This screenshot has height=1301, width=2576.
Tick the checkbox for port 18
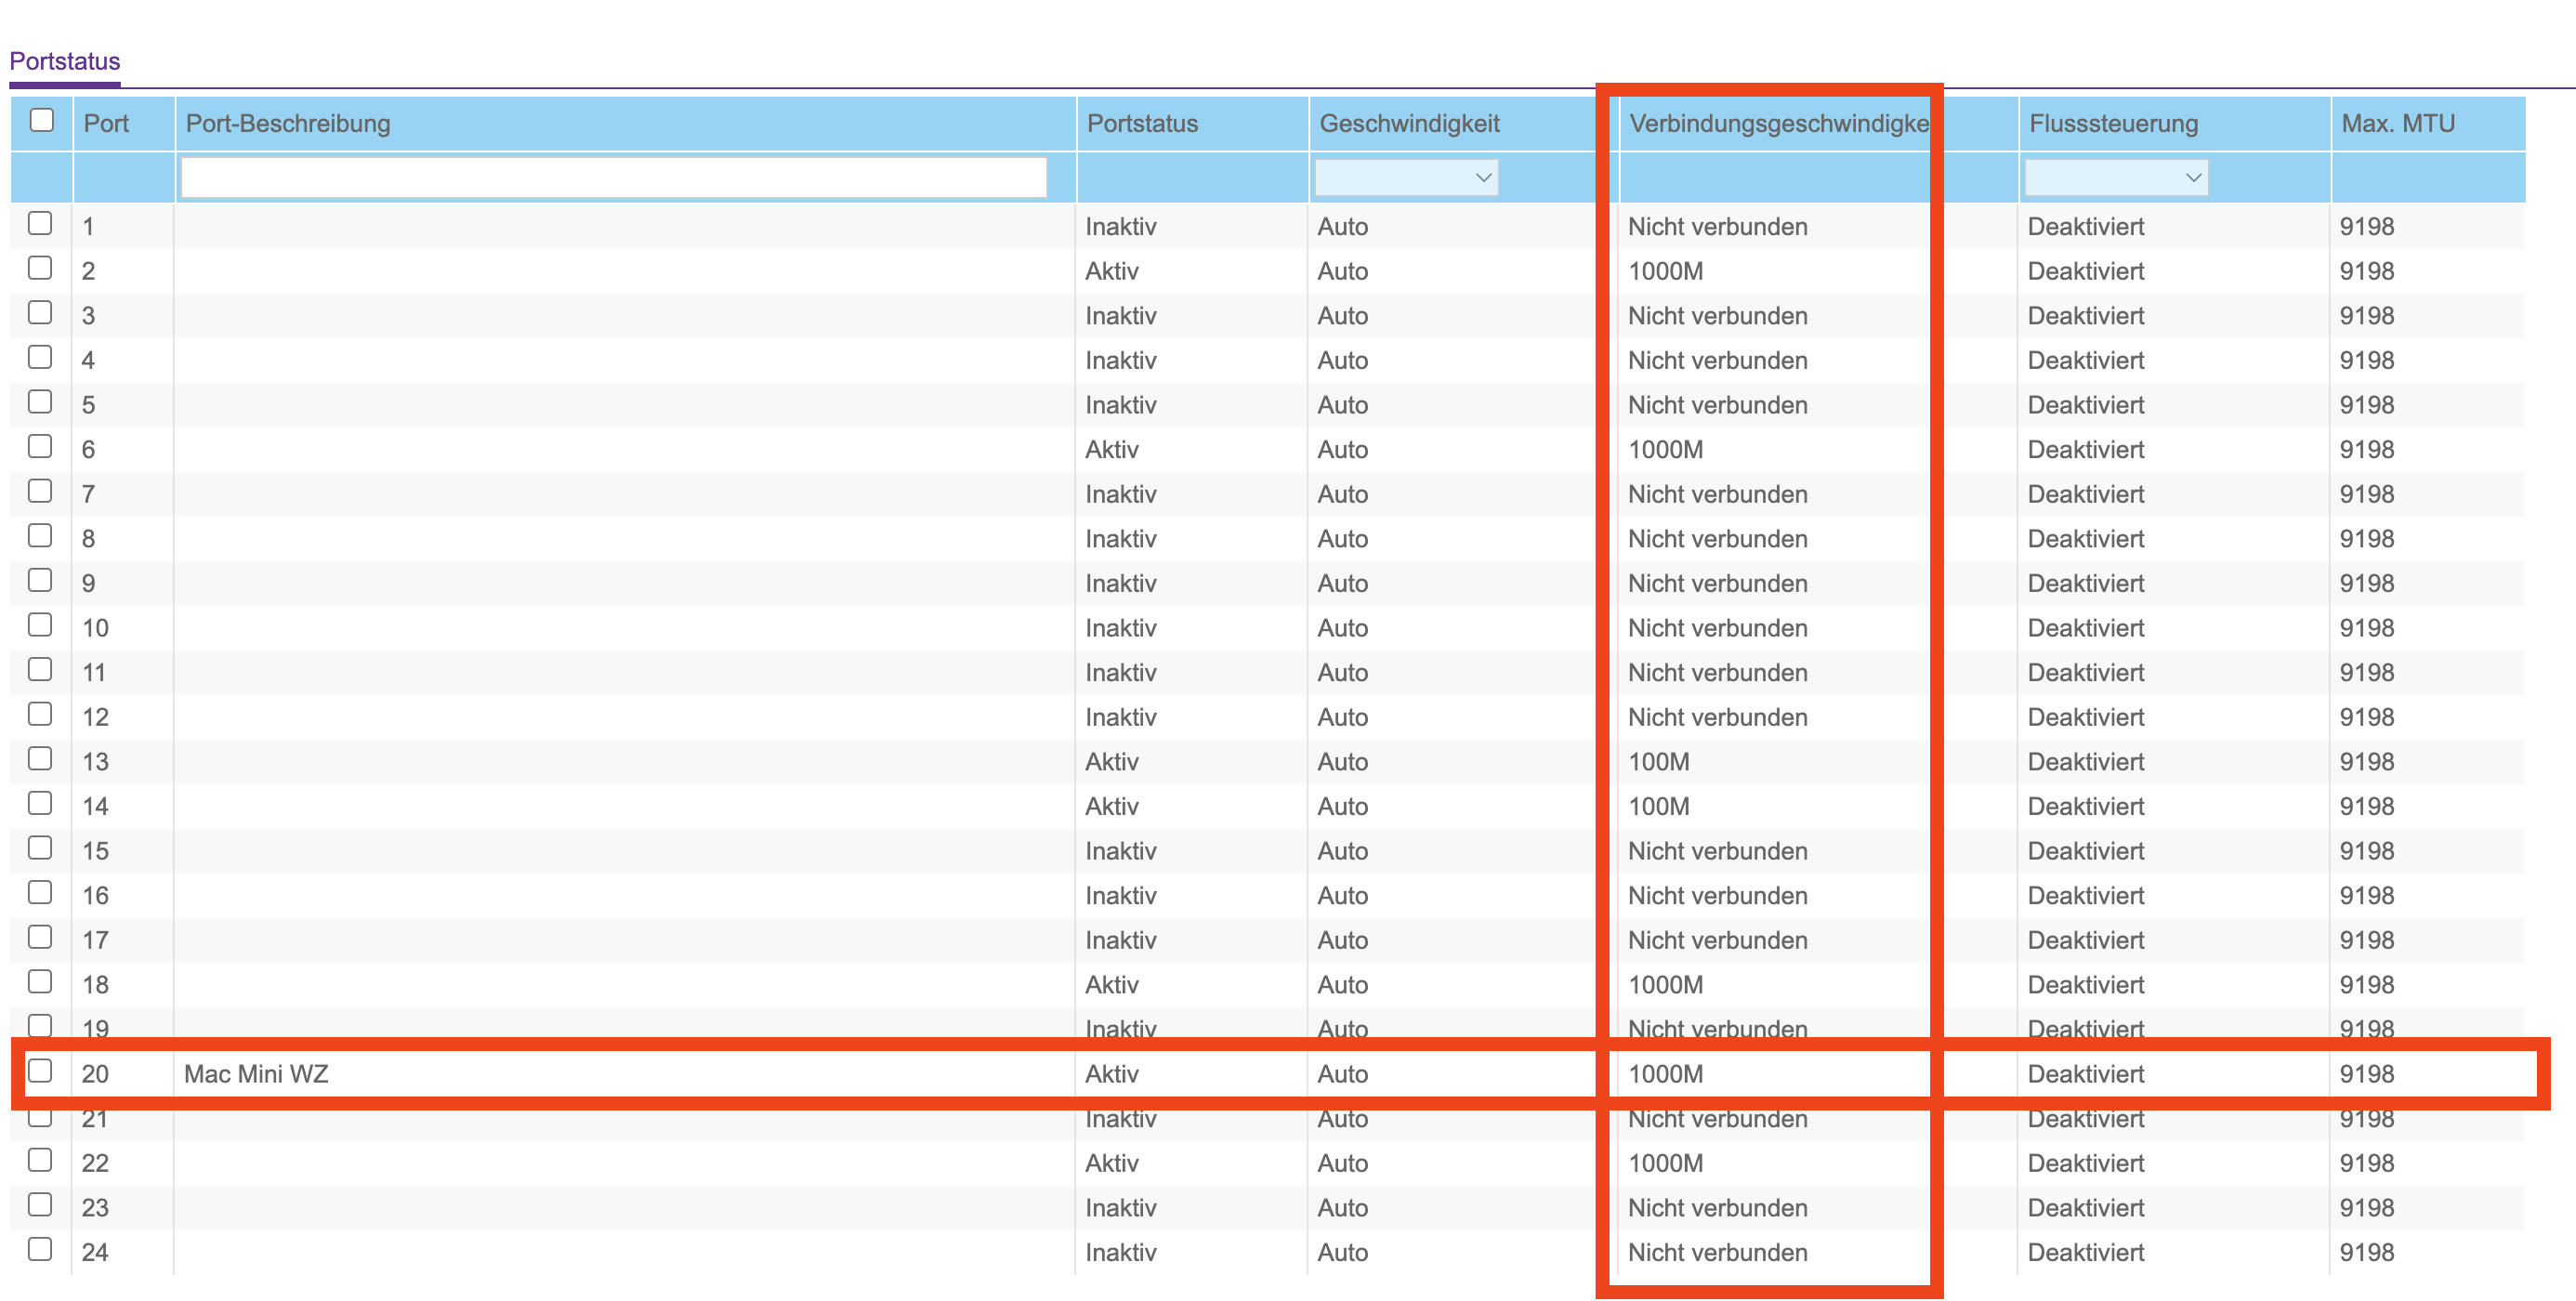(40, 982)
